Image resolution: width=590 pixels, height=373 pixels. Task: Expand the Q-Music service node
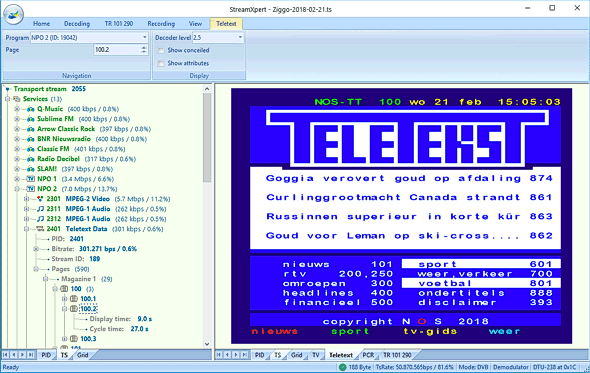17,109
